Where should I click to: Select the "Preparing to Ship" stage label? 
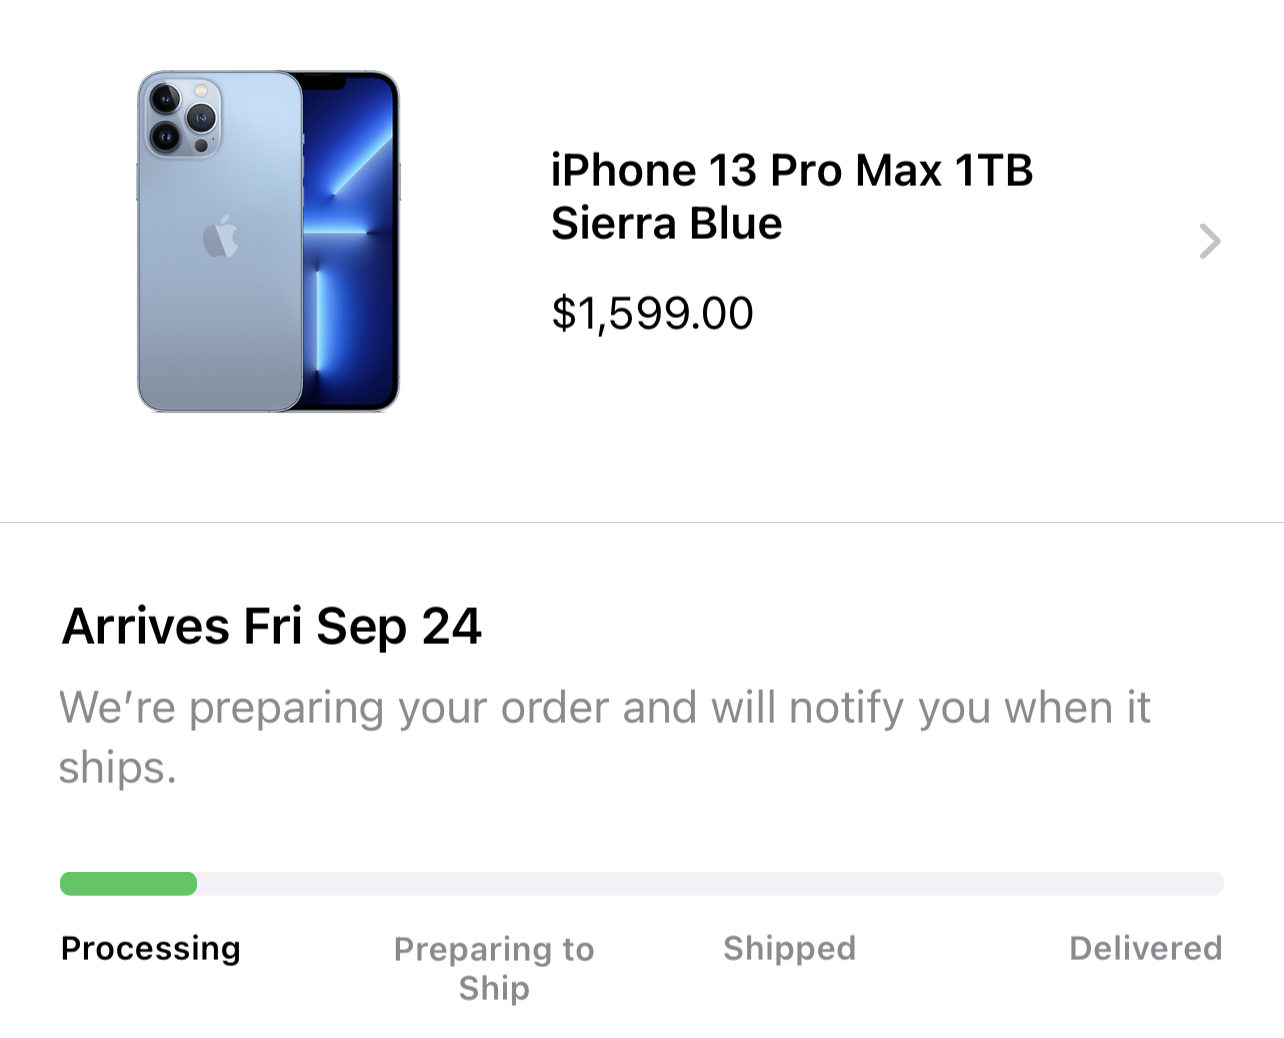(494, 968)
